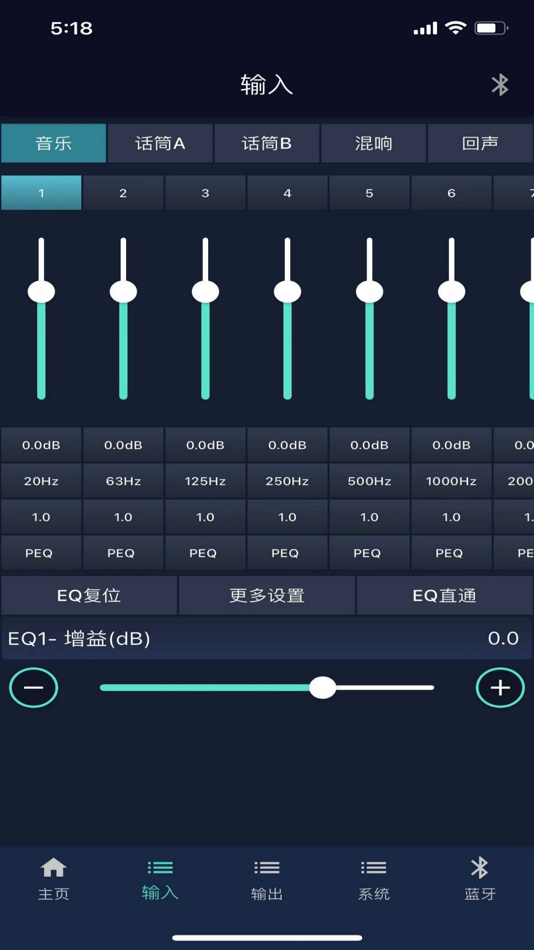534x950 pixels.
Task: Tap the 输入 page title
Action: [x=267, y=85]
